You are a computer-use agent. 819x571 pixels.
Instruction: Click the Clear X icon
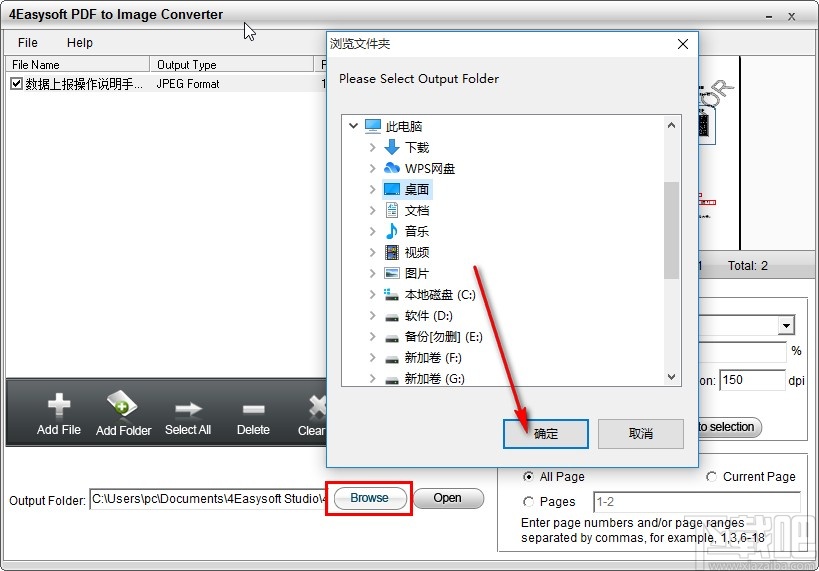point(317,406)
